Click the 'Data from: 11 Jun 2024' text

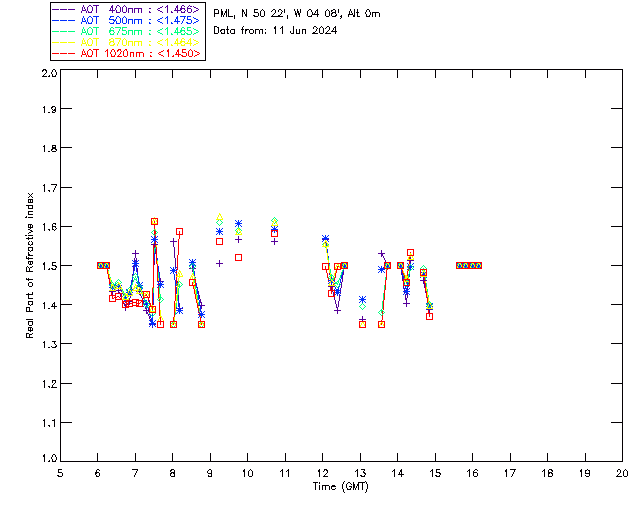tap(275, 31)
